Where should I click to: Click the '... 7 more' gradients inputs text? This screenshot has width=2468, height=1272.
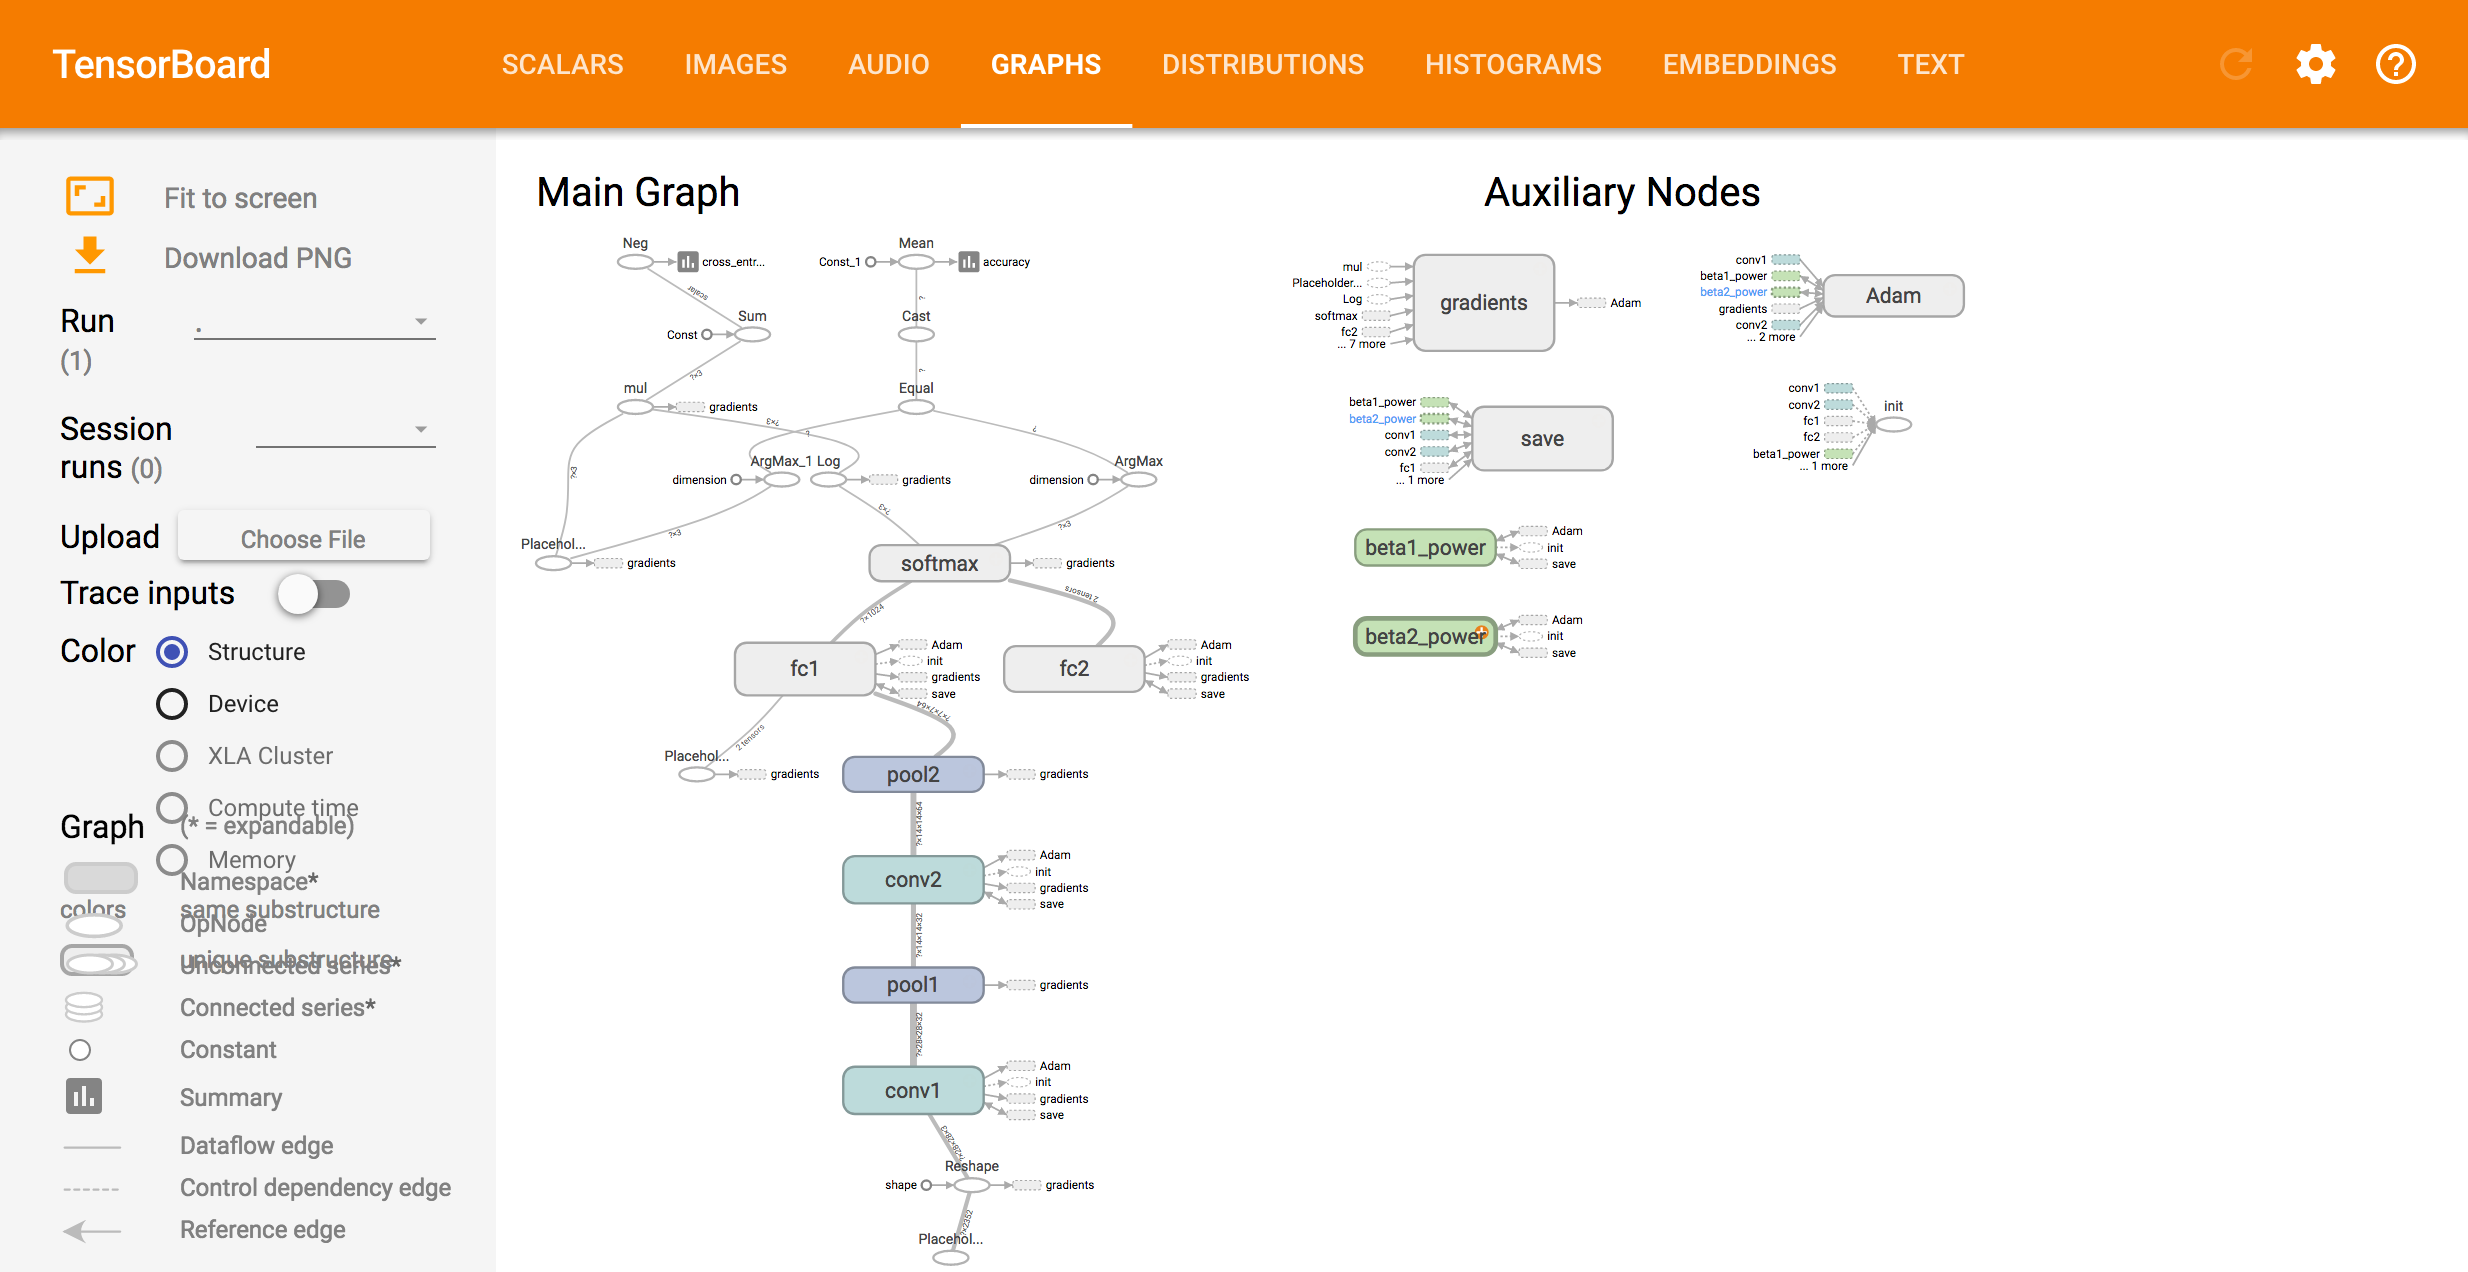tap(1361, 344)
